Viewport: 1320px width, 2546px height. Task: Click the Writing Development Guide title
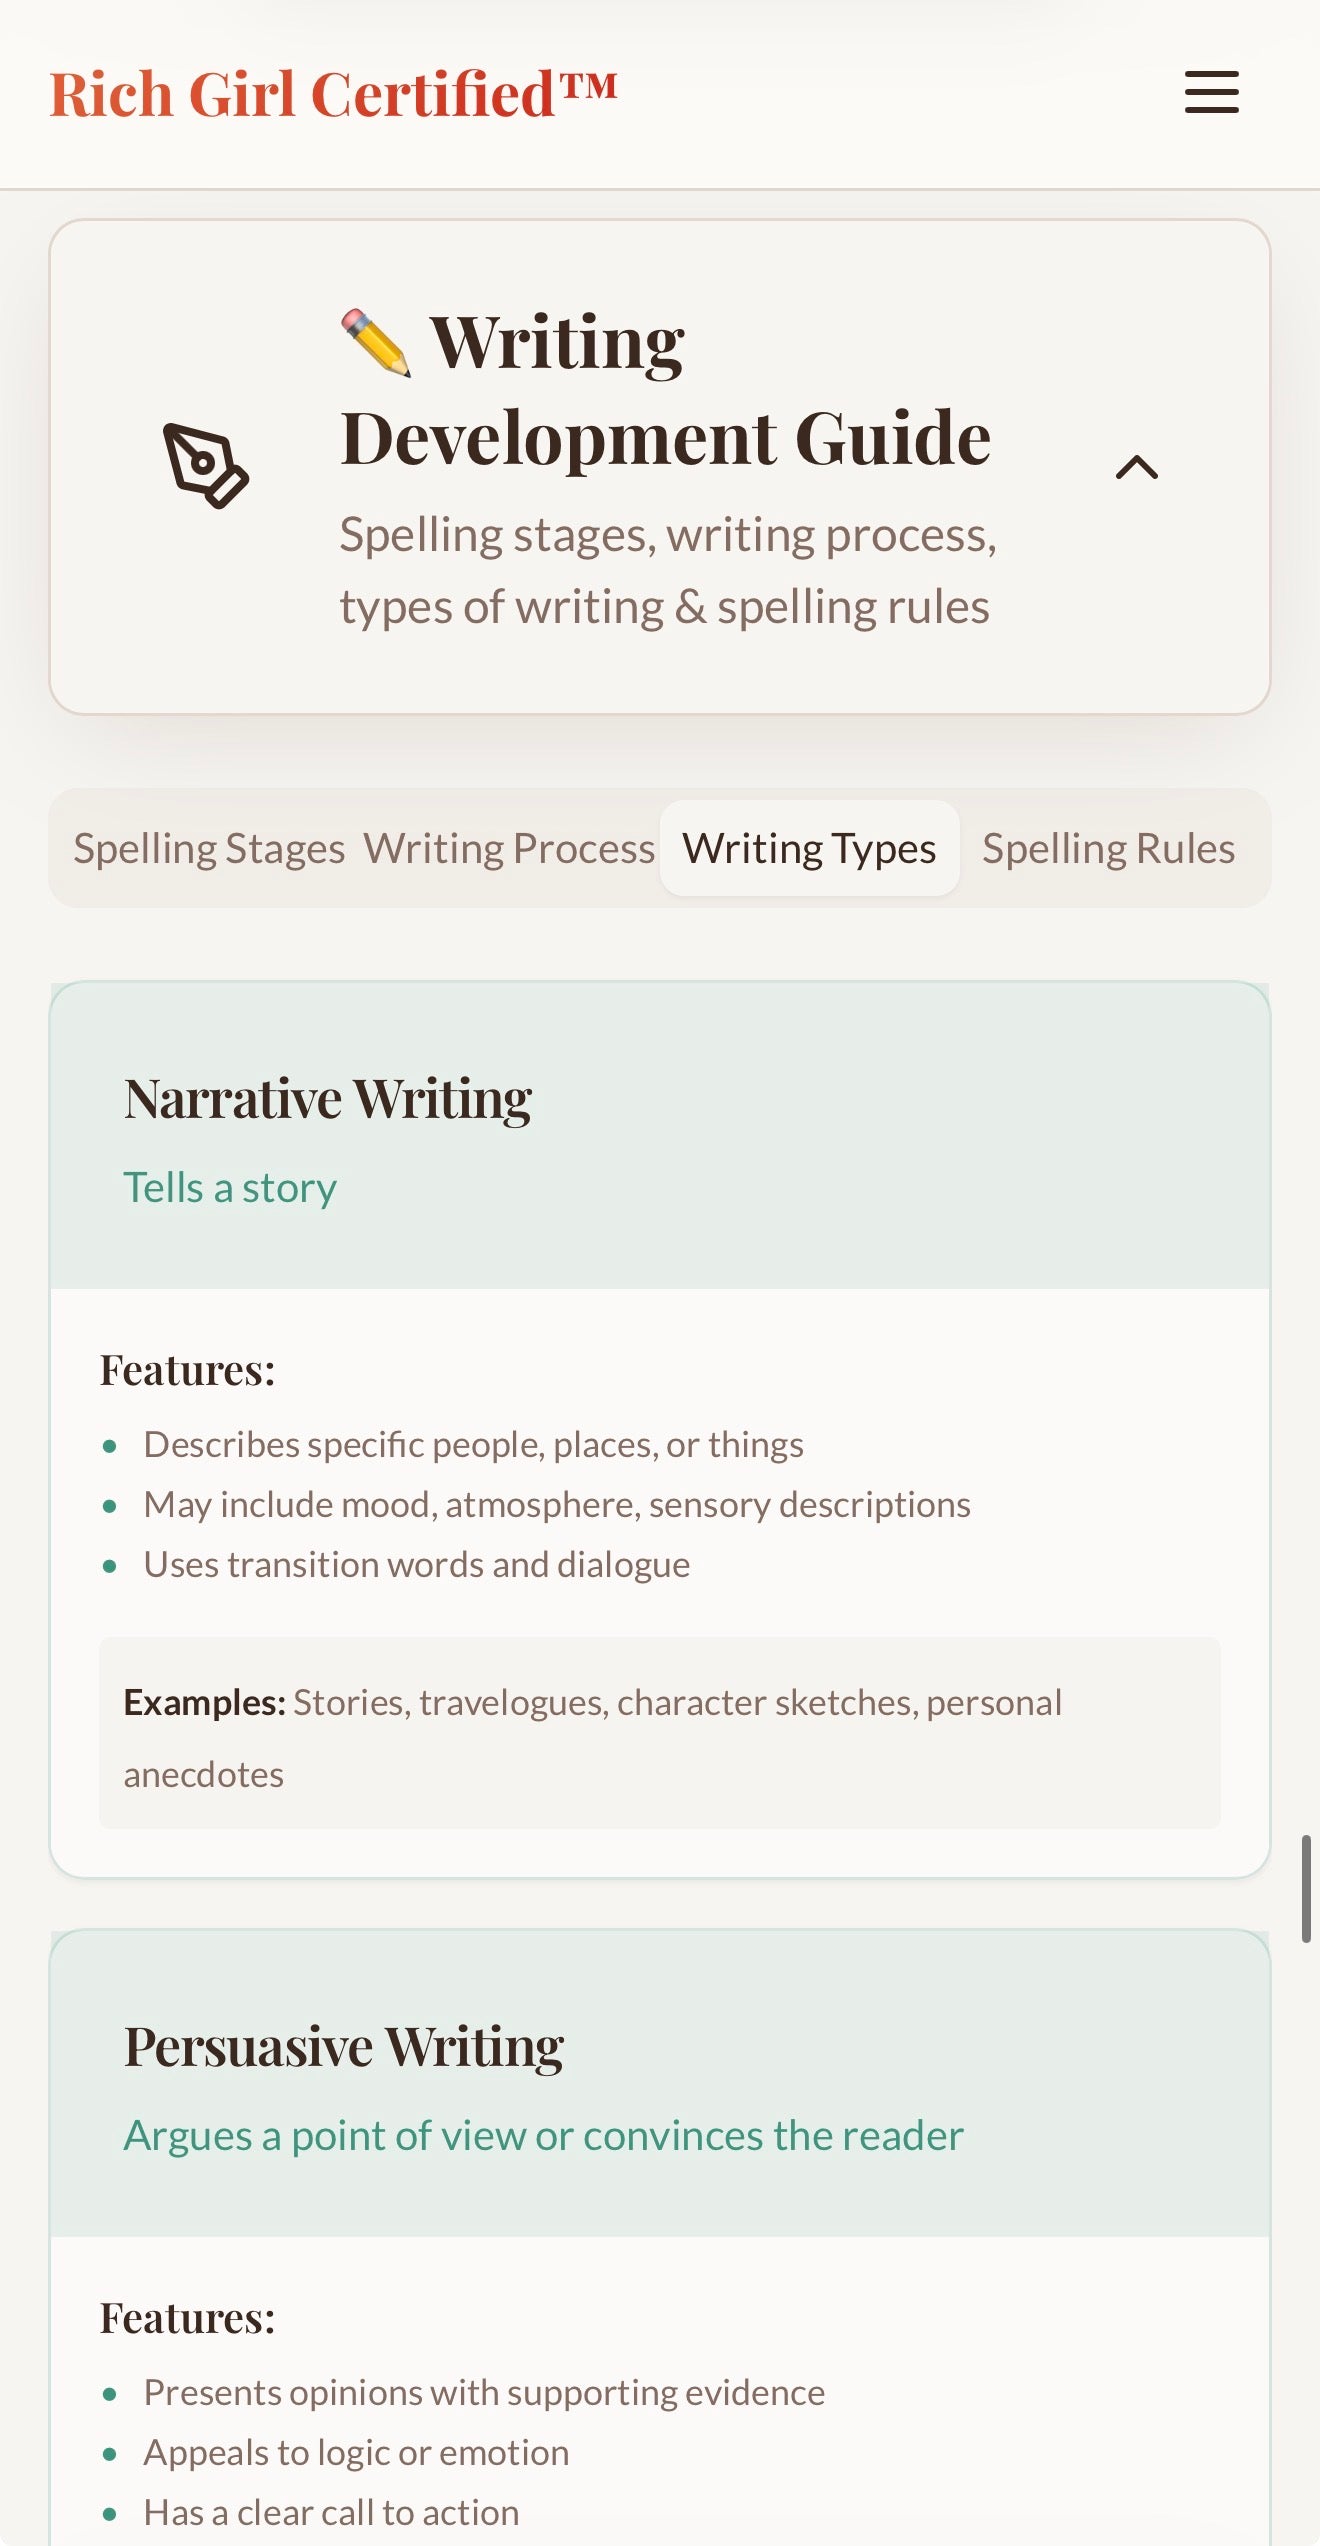pyautogui.click(x=665, y=390)
